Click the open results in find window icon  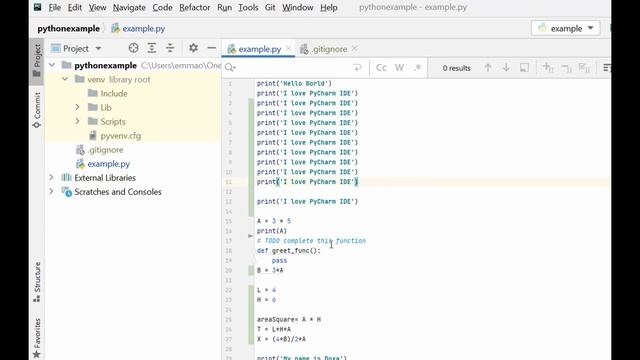pyautogui.click(x=524, y=68)
